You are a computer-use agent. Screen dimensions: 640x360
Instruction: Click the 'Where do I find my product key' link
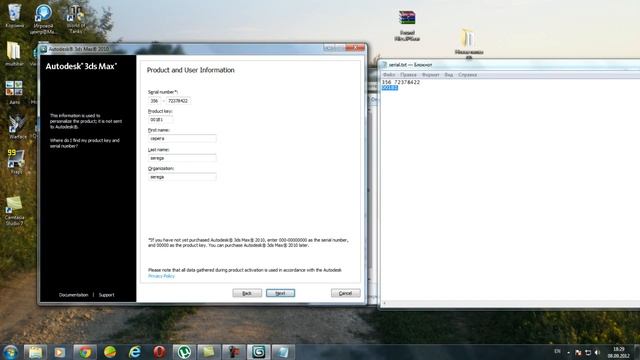click(84, 143)
